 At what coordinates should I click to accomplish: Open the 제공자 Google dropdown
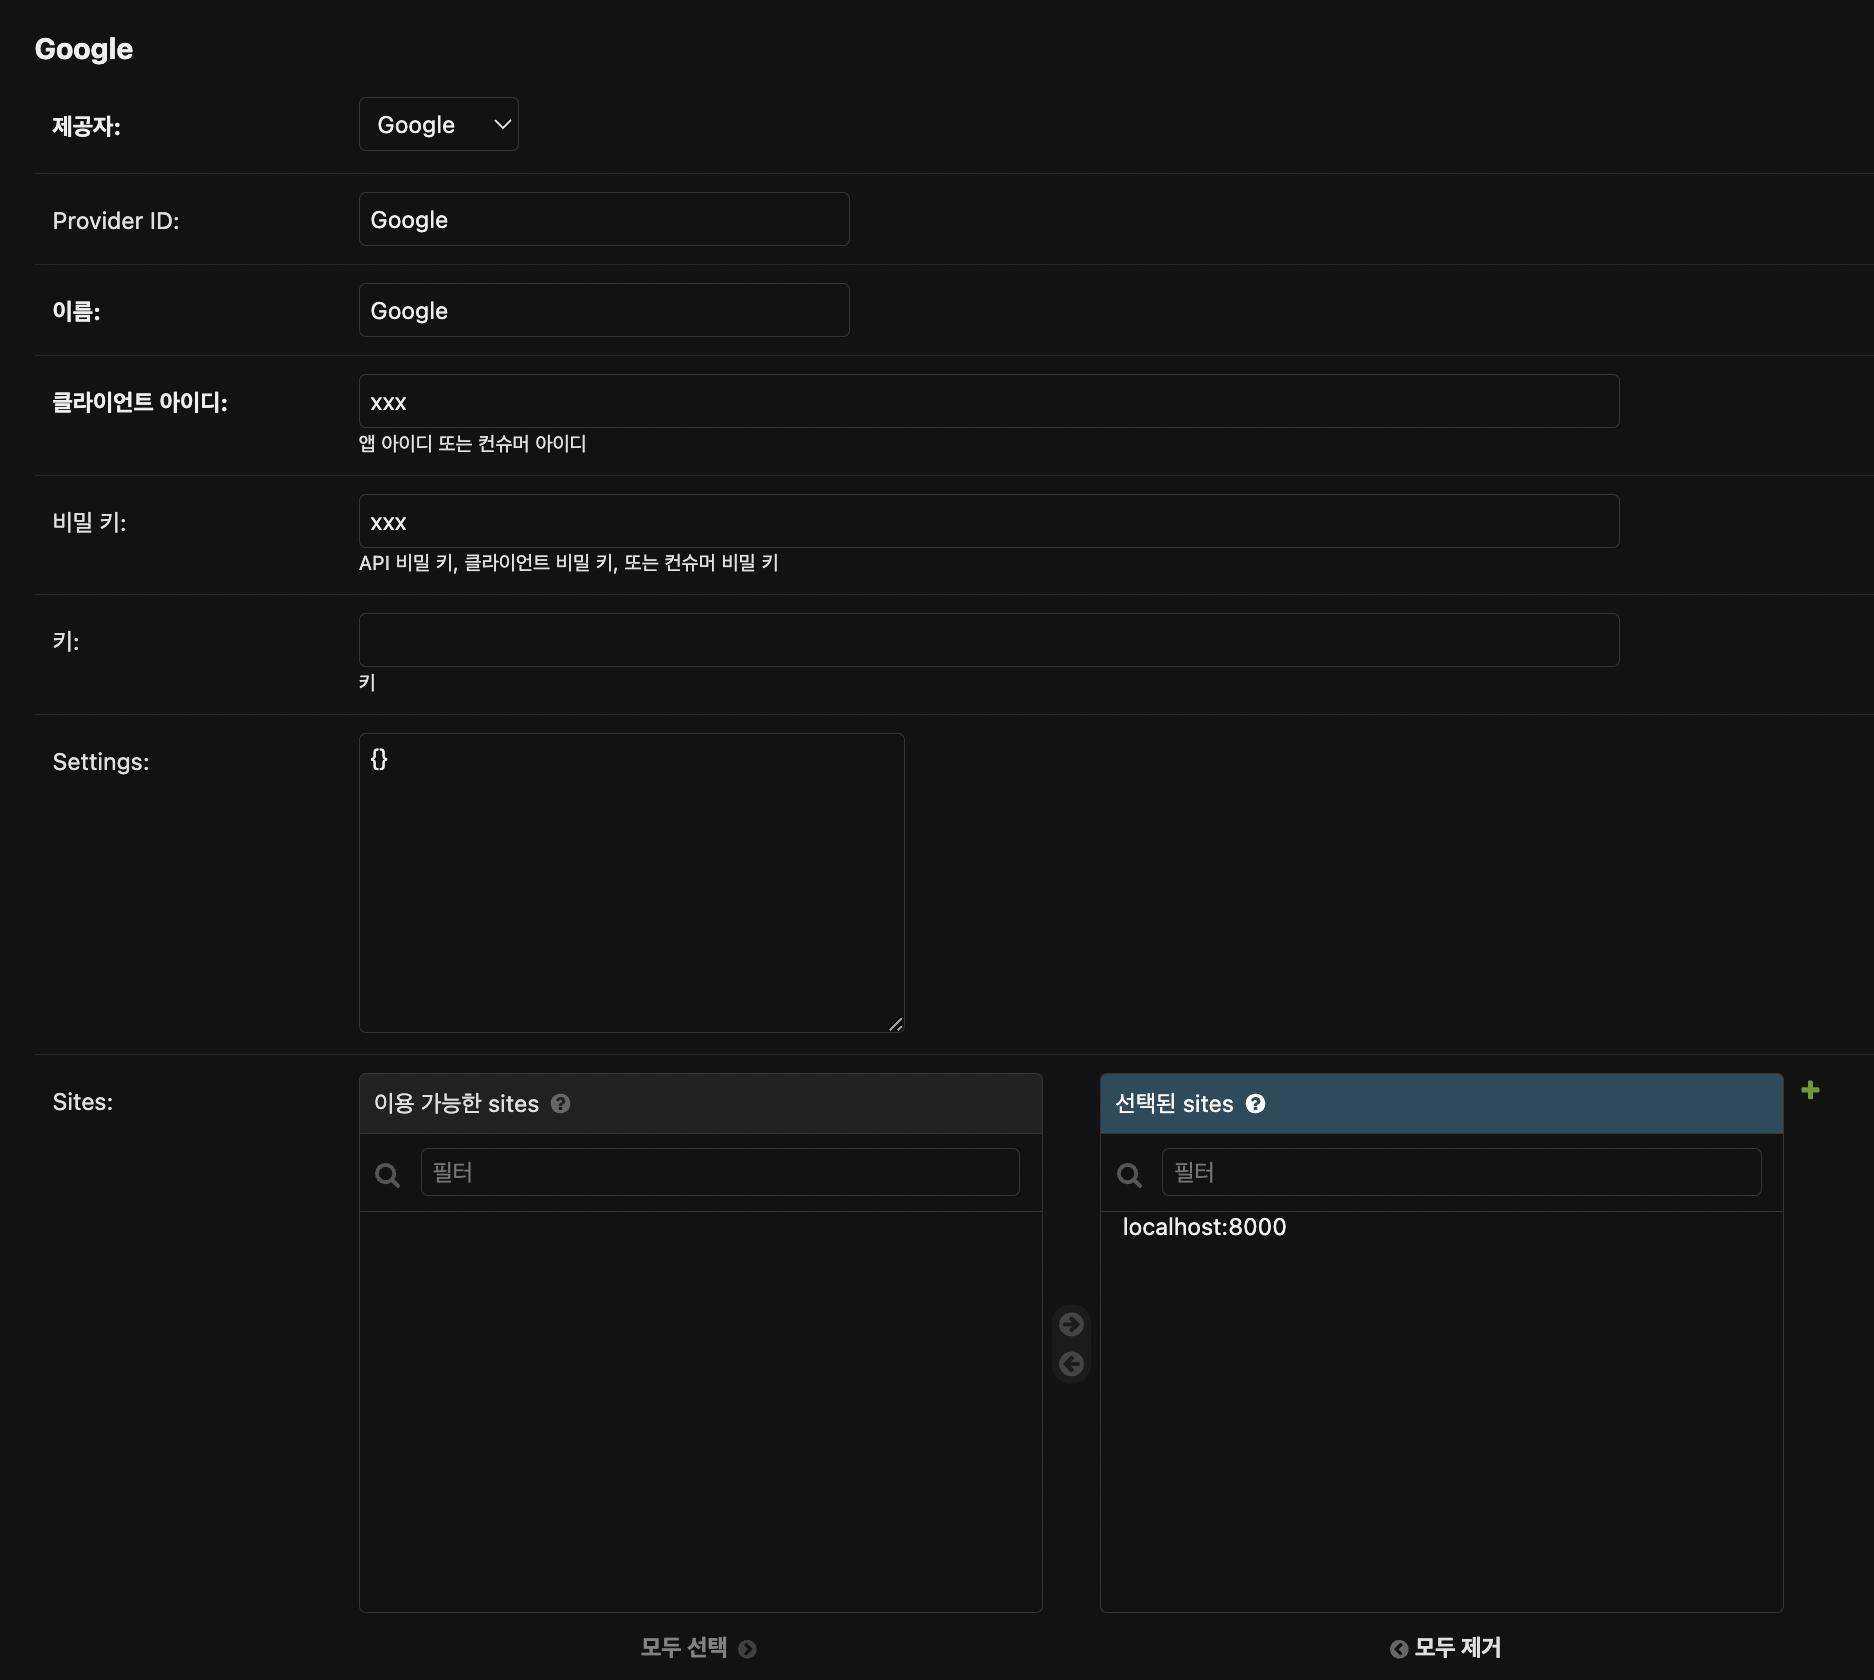coord(438,124)
